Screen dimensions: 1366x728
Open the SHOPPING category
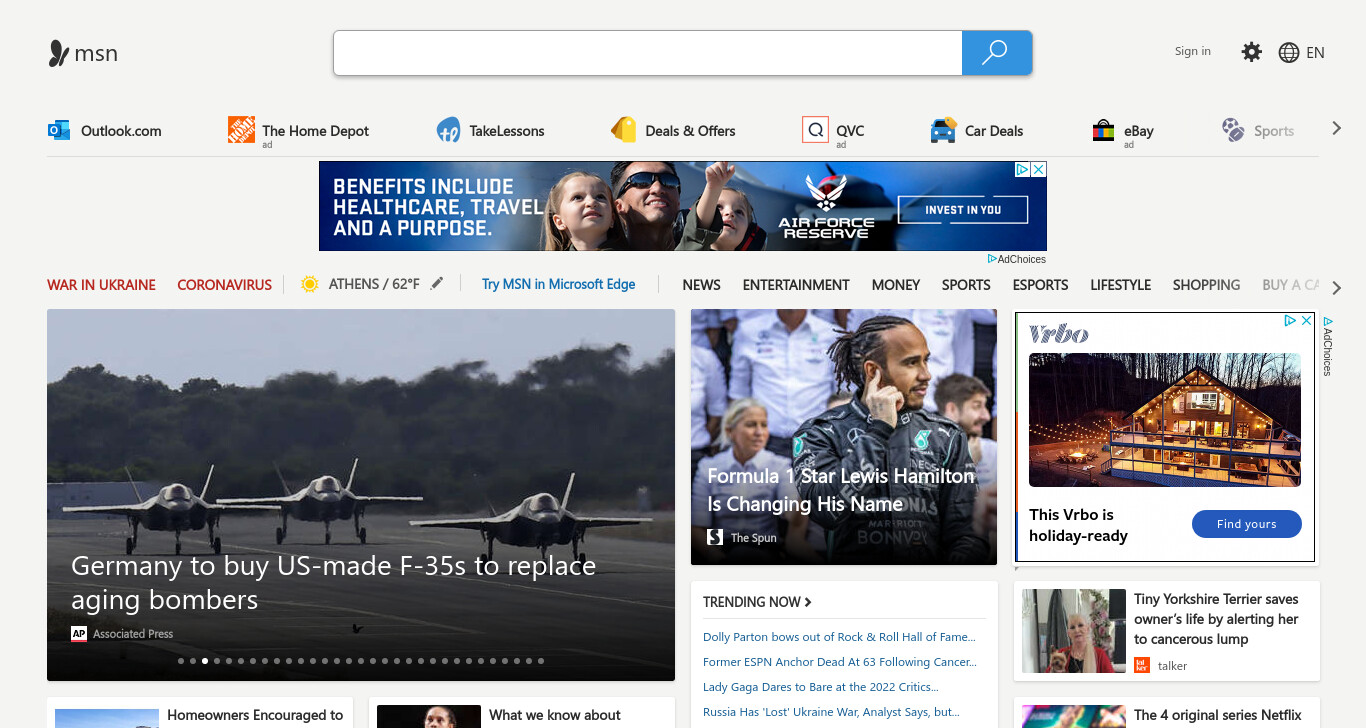[x=1206, y=285]
